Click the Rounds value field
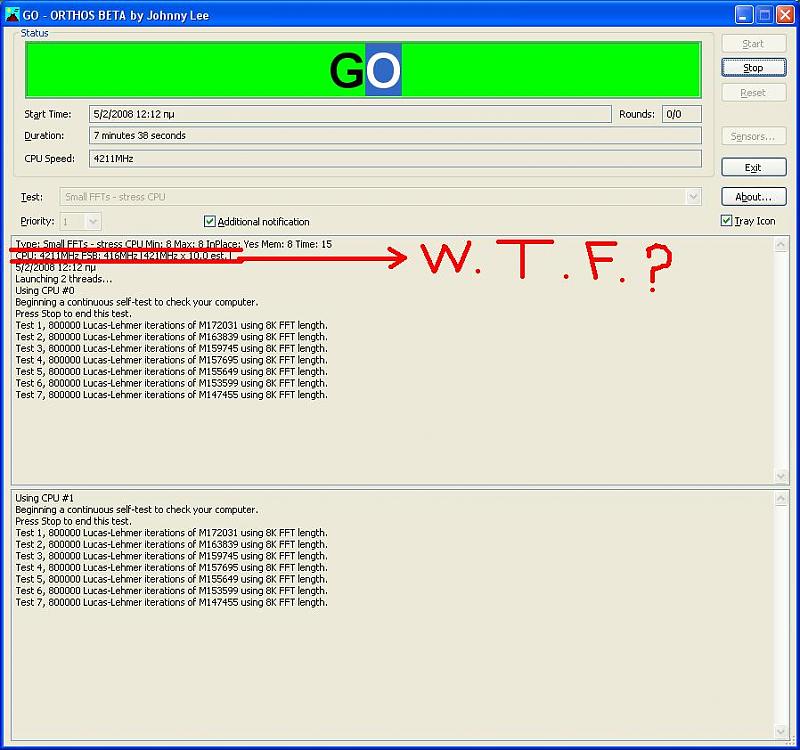 (682, 114)
